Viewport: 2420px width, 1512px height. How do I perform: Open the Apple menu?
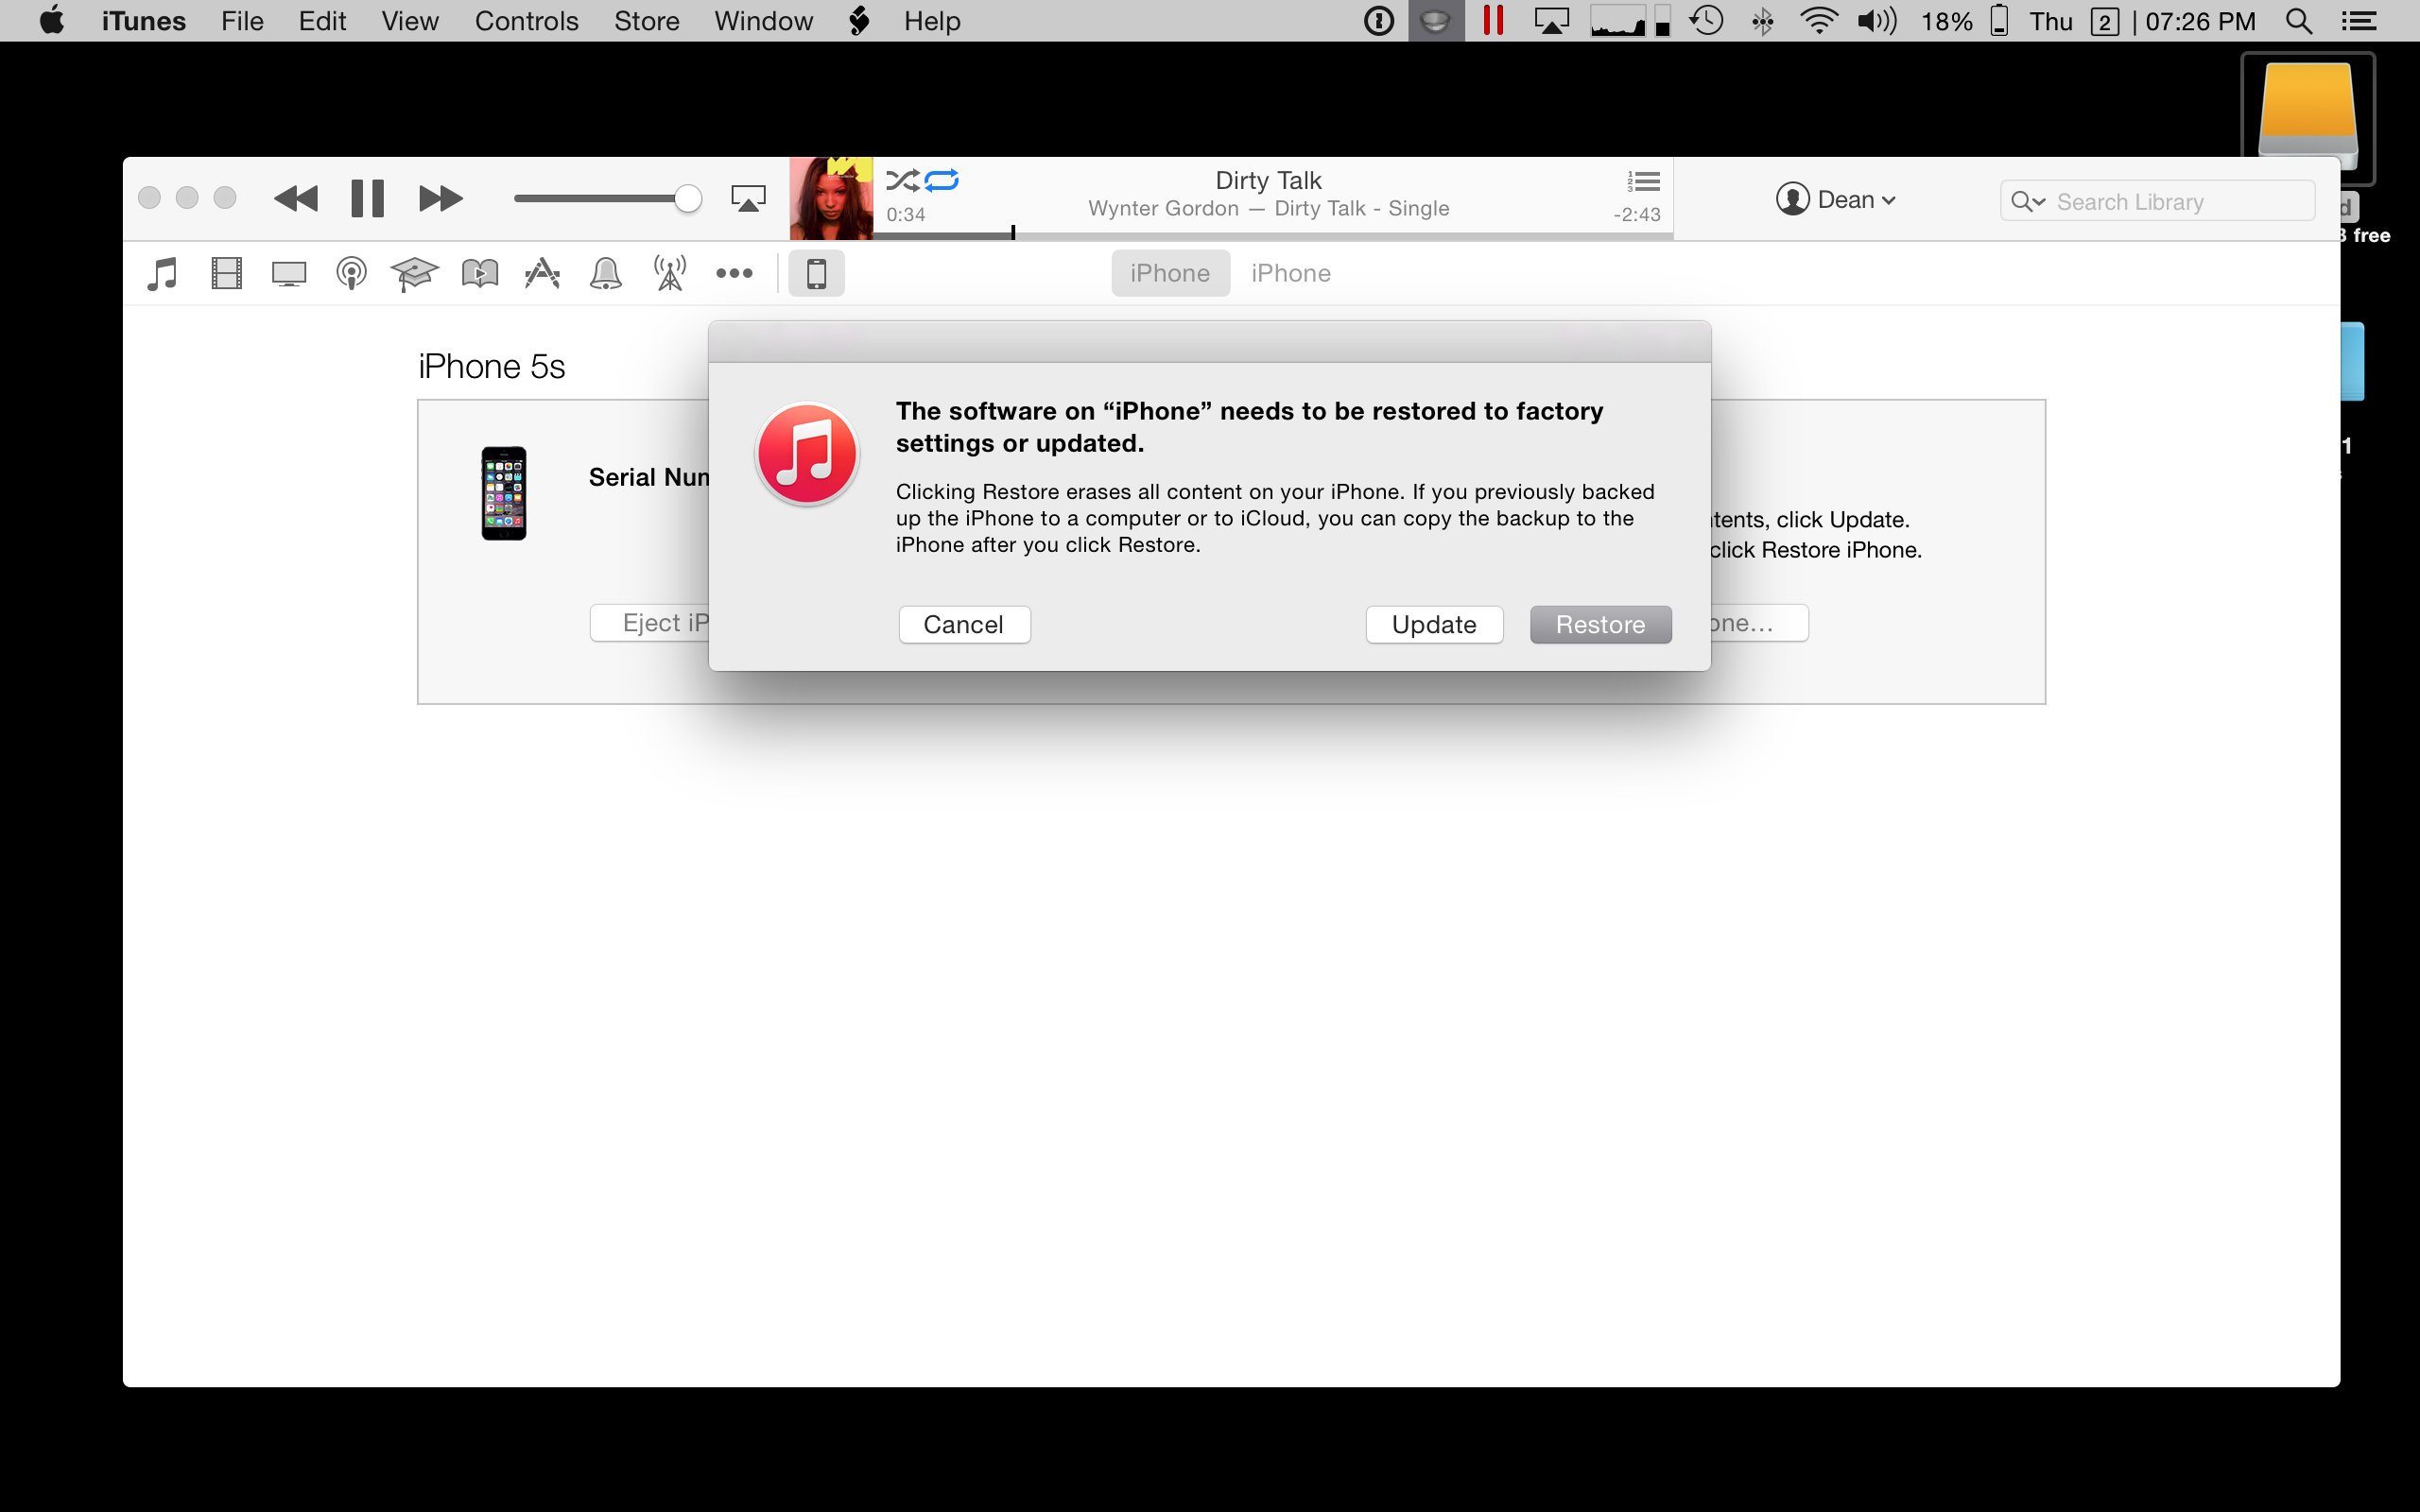point(52,21)
